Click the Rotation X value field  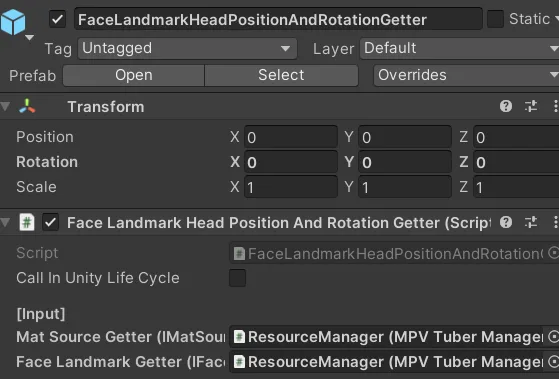(x=291, y=162)
